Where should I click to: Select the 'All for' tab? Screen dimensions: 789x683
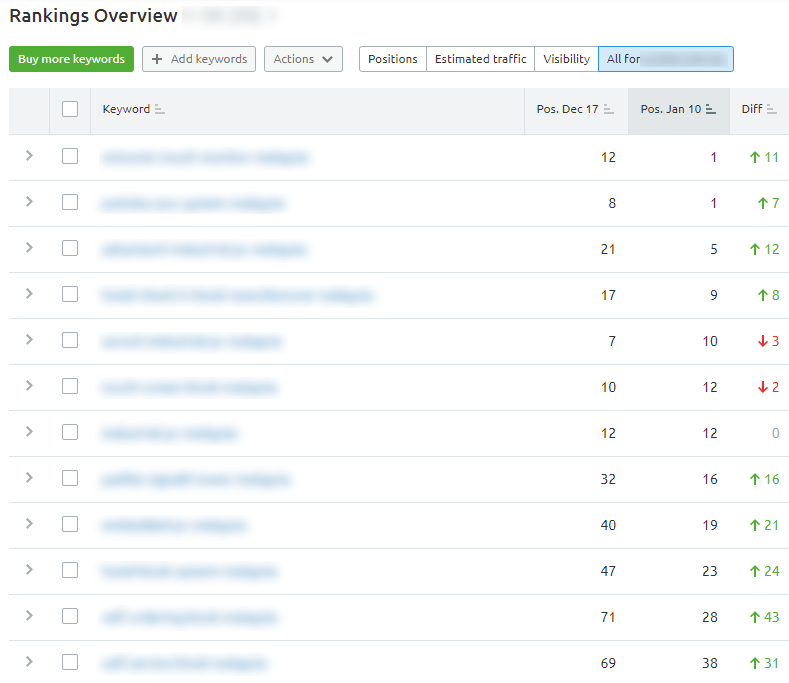click(x=666, y=59)
